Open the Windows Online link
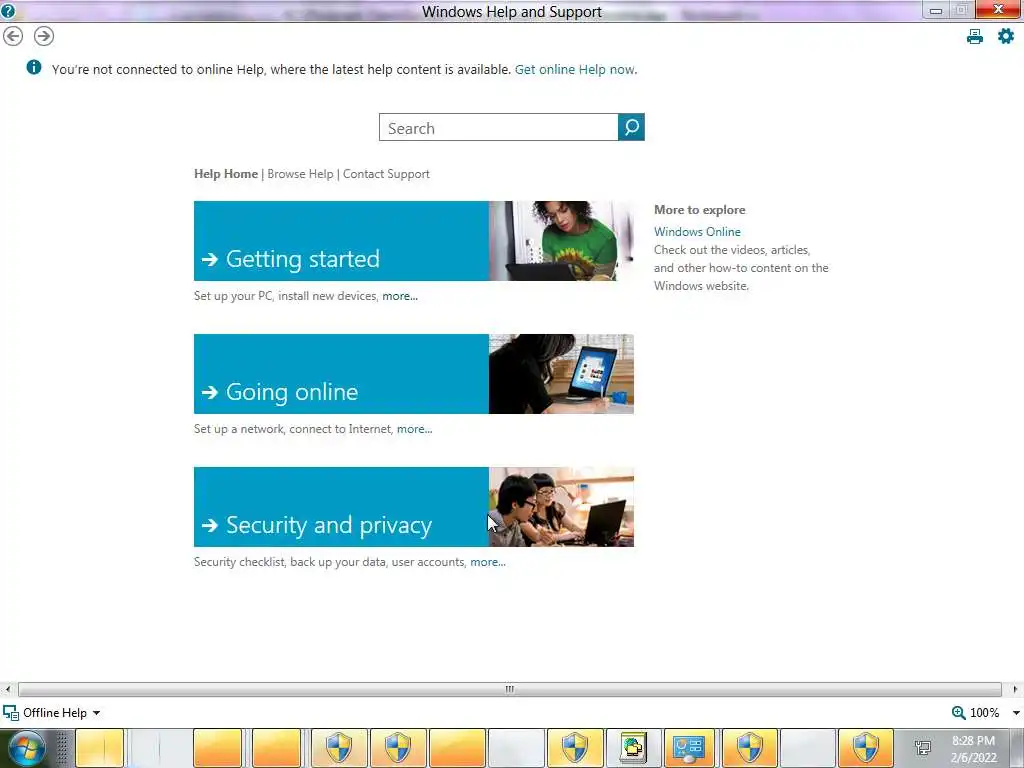 point(697,232)
